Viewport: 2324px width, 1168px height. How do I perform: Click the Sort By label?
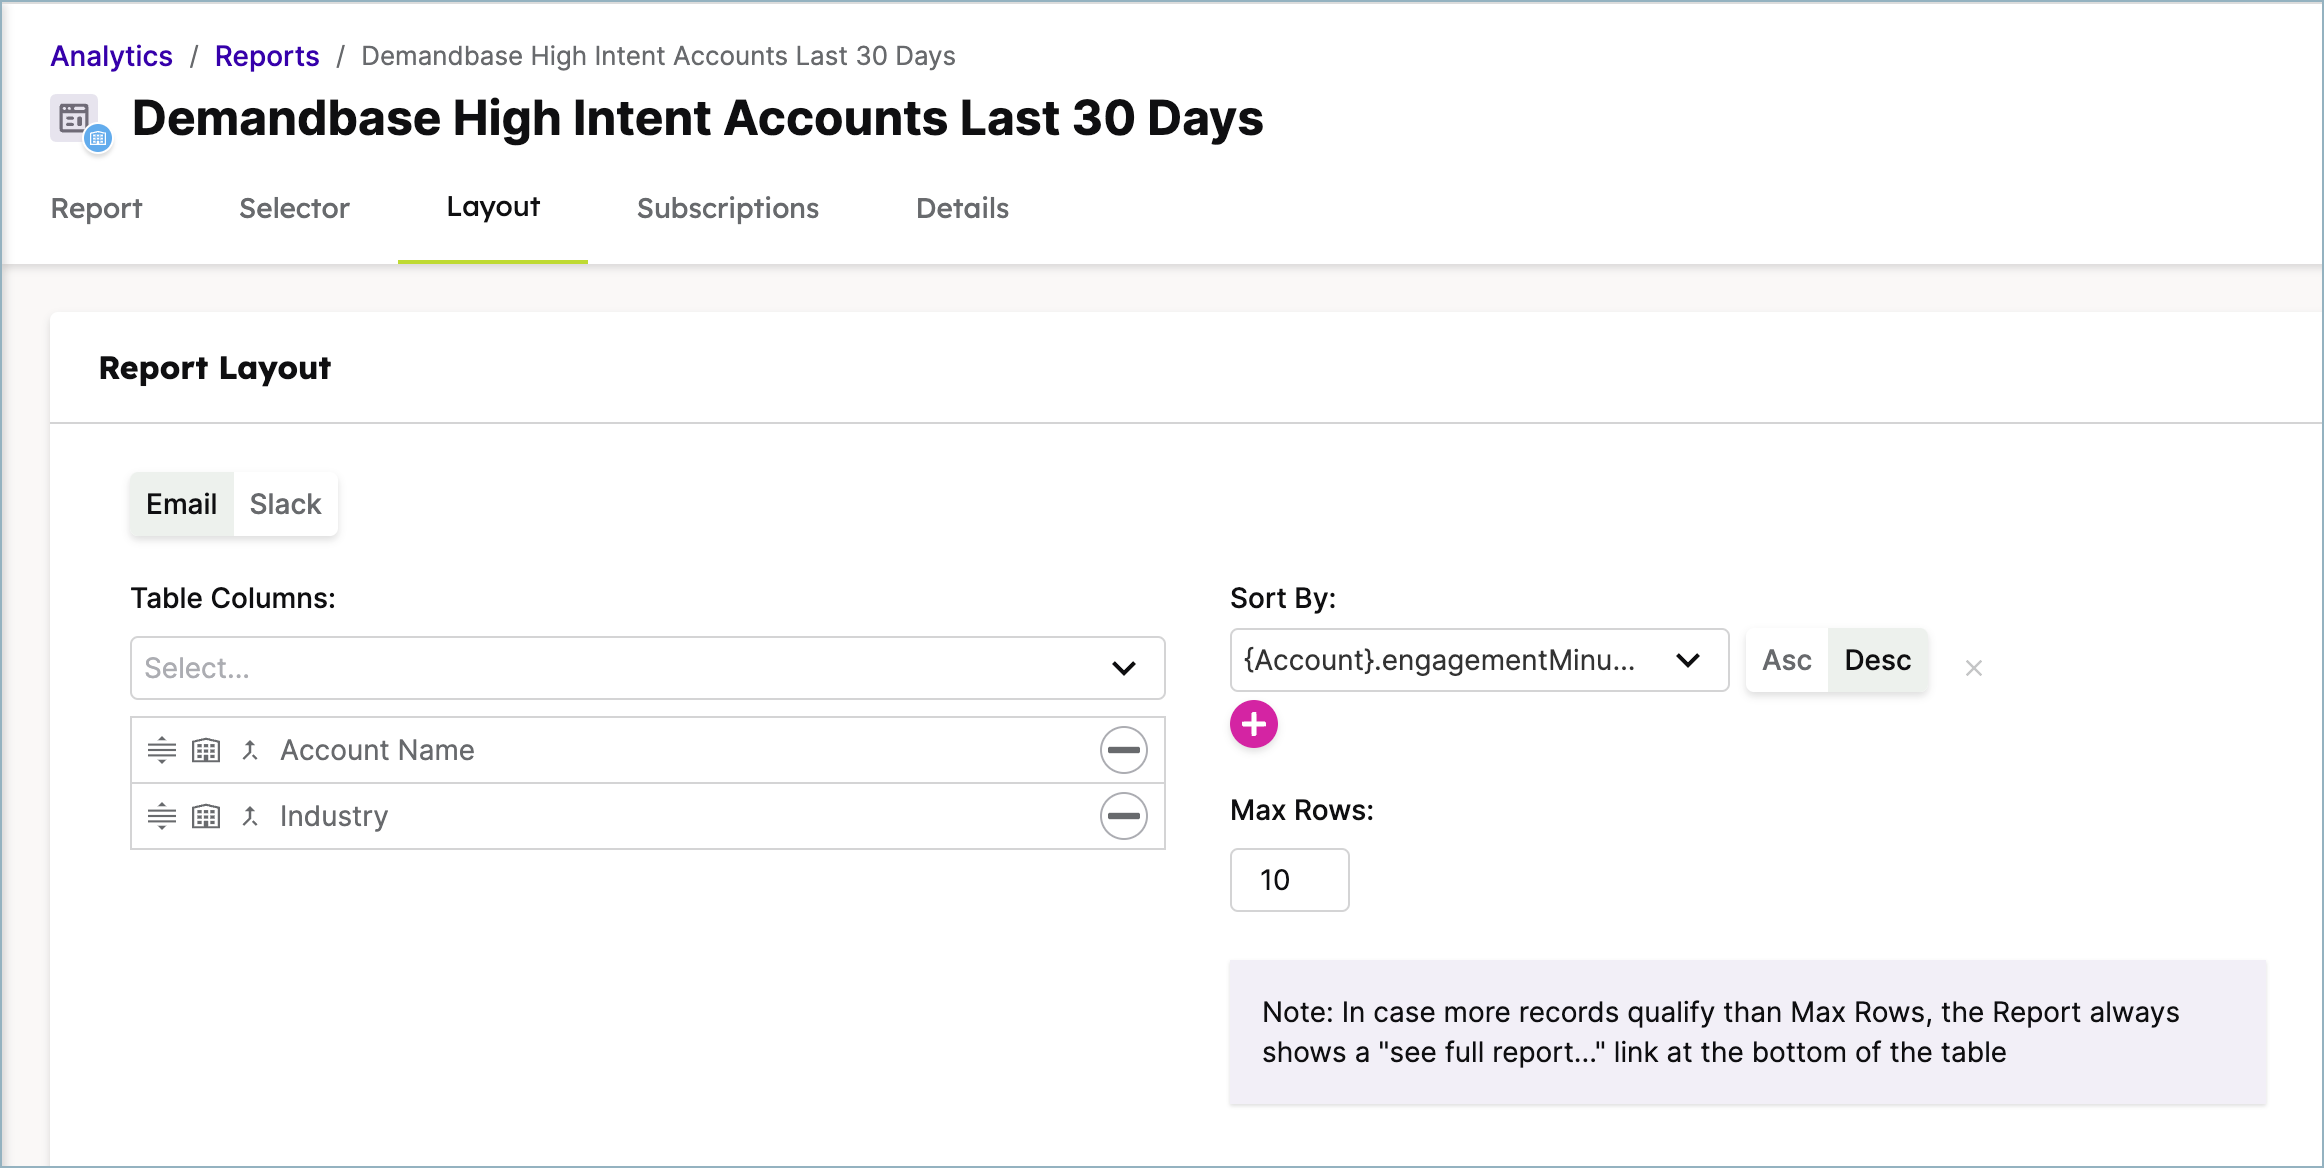pyautogui.click(x=1283, y=598)
